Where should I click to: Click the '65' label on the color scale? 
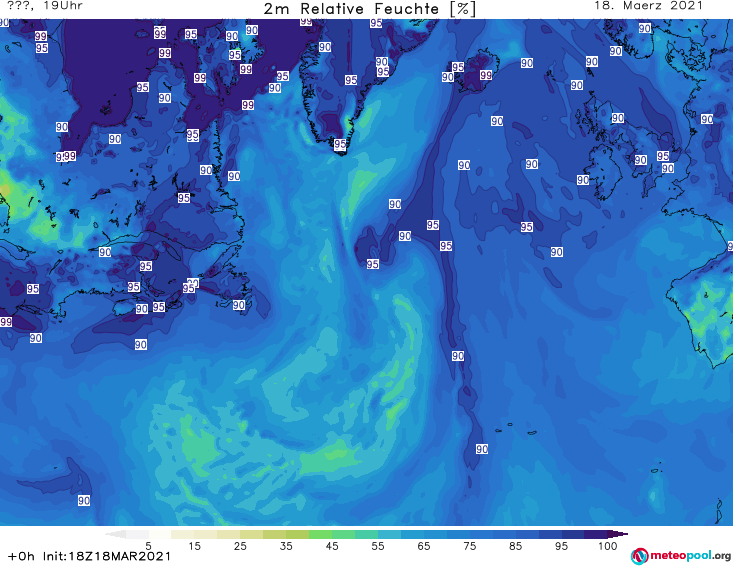[424, 546]
